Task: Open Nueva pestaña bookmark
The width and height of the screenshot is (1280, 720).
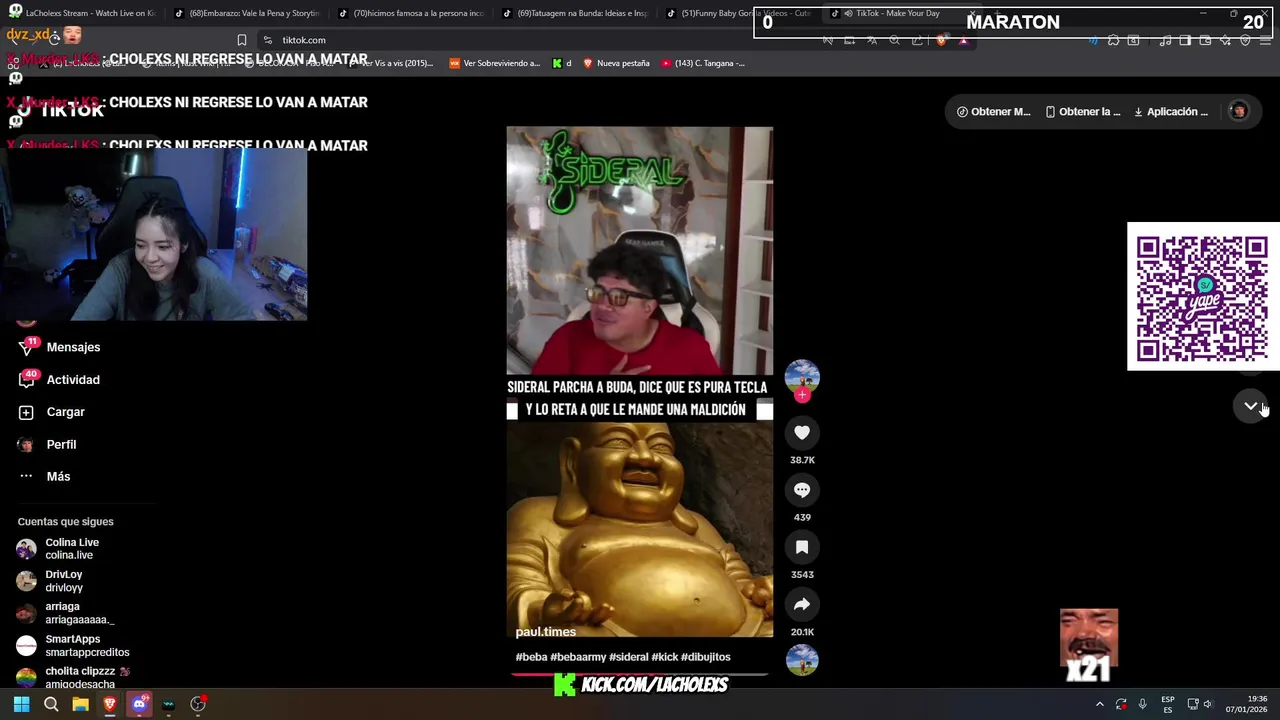Action: [616, 63]
